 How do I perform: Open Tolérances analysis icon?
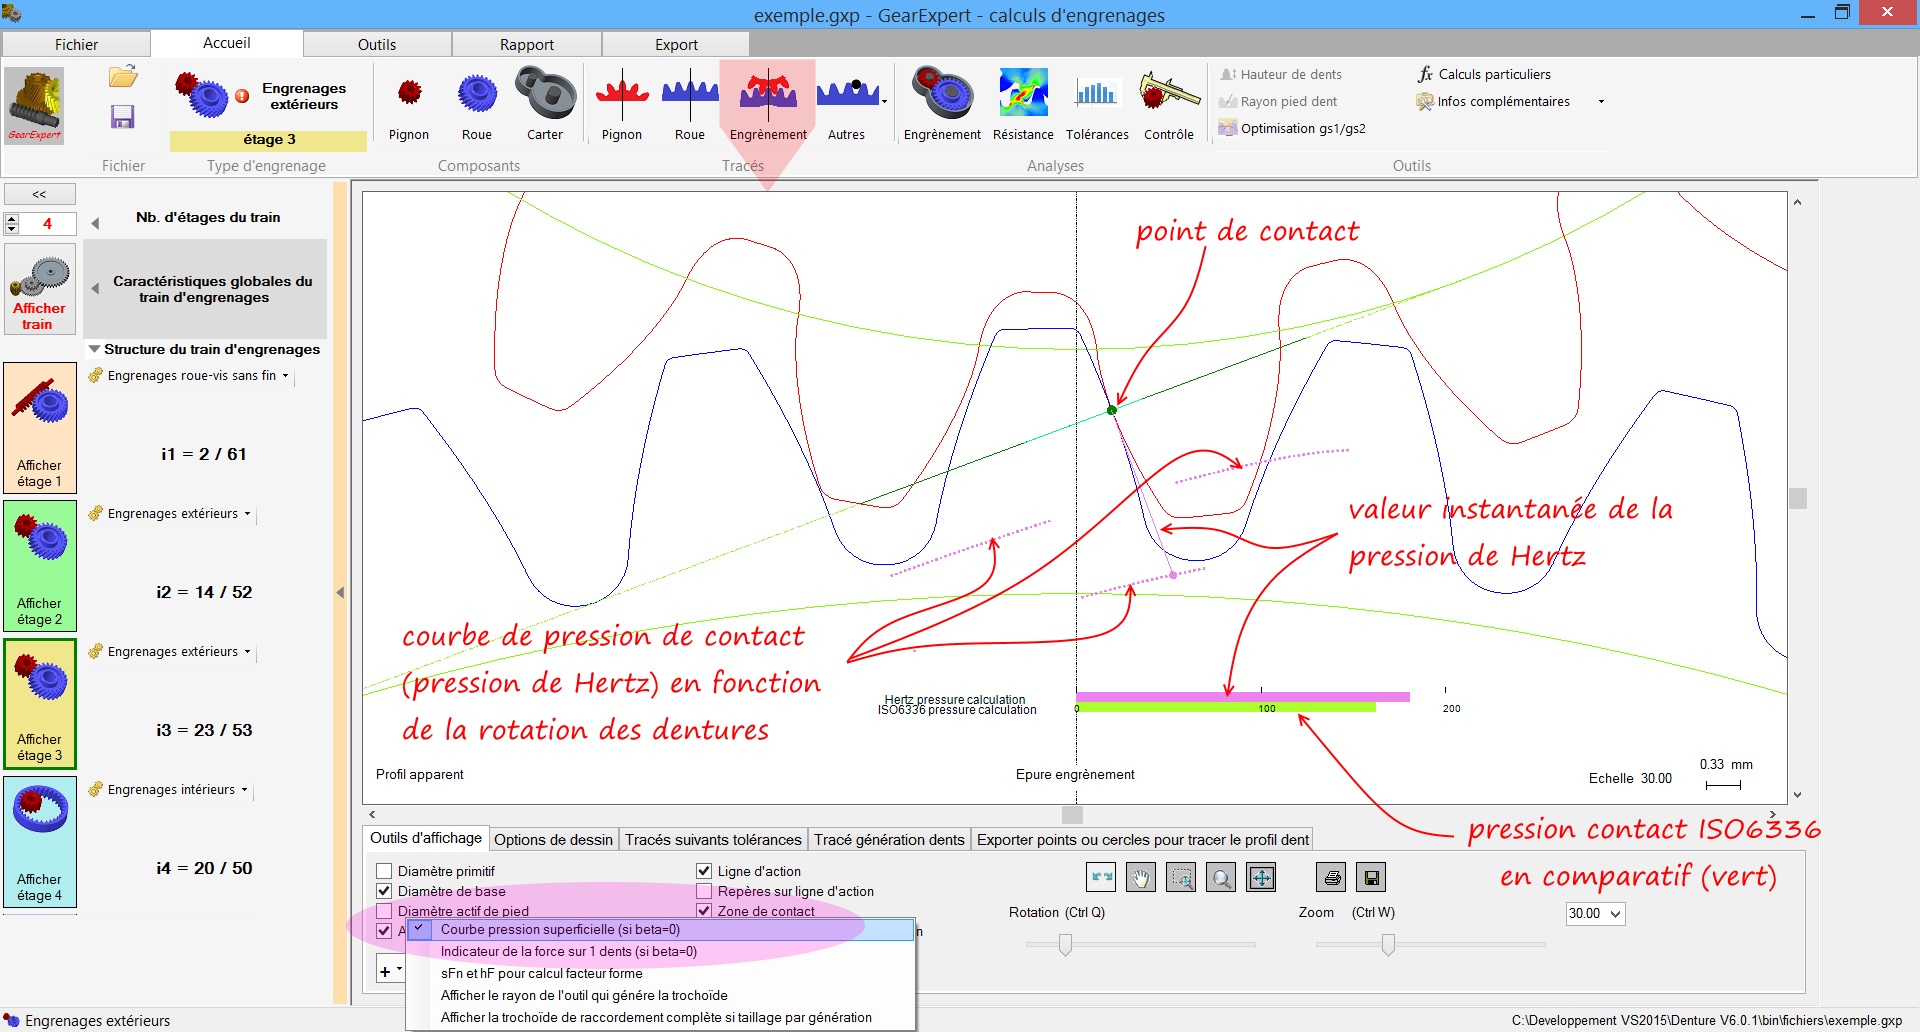(x=1096, y=94)
